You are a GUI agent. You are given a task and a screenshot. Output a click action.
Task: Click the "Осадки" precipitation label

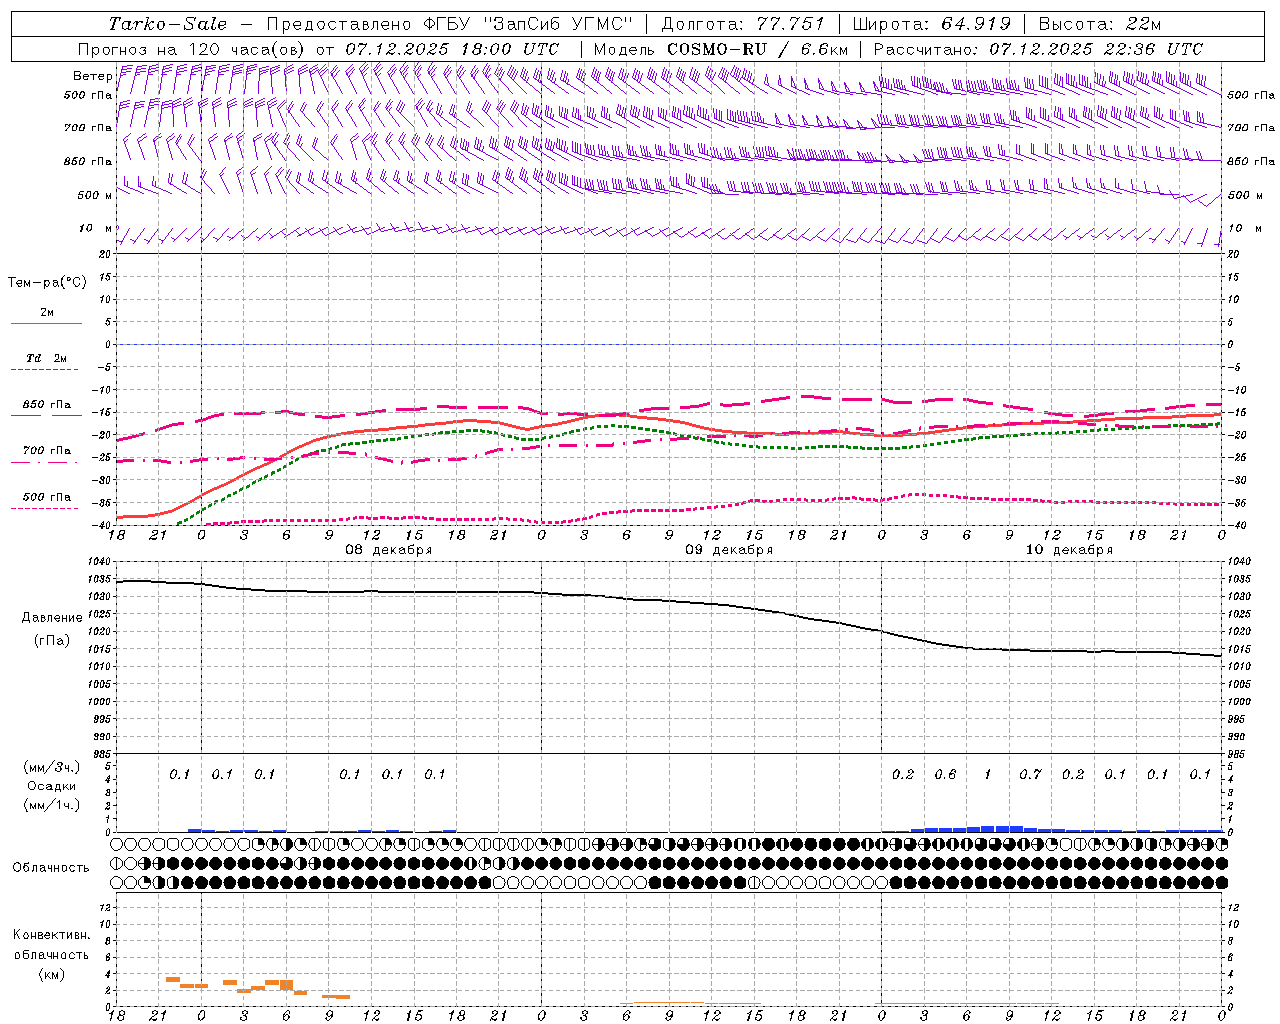coord(51,786)
